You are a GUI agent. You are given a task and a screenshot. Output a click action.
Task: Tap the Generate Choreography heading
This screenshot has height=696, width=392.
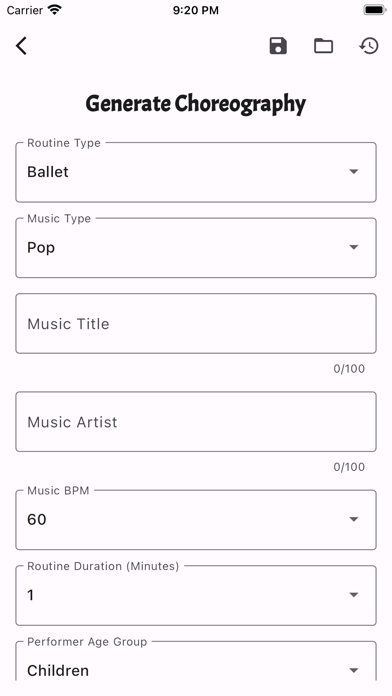click(196, 104)
